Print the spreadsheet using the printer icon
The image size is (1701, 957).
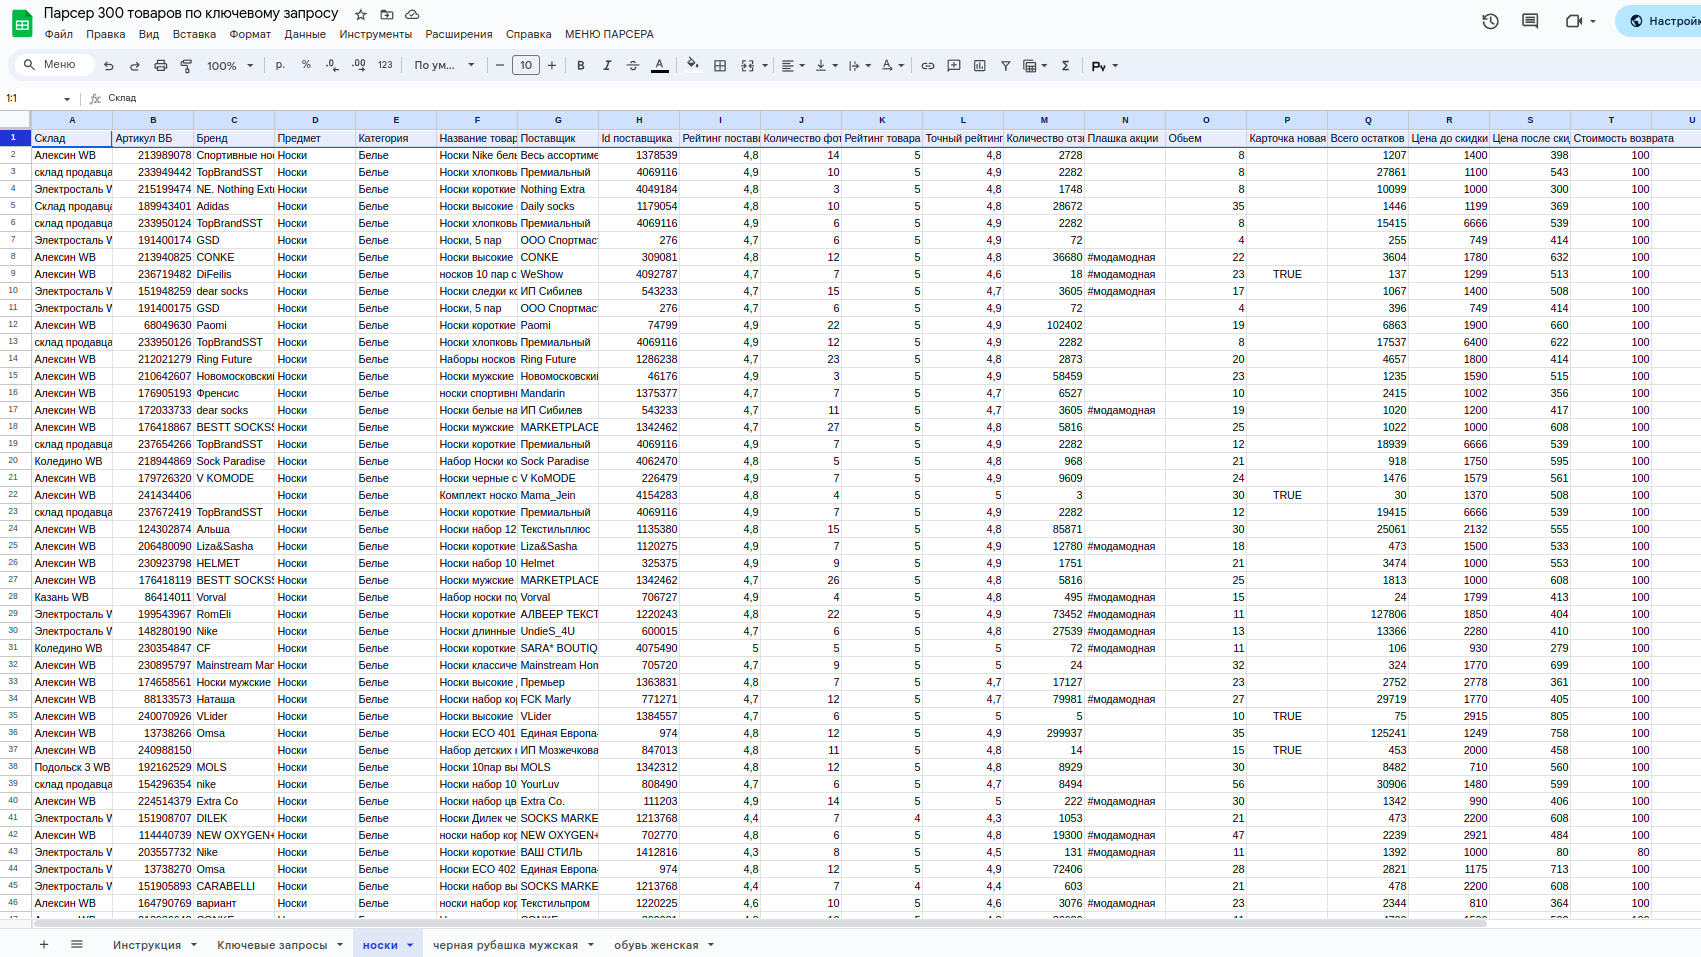point(160,66)
